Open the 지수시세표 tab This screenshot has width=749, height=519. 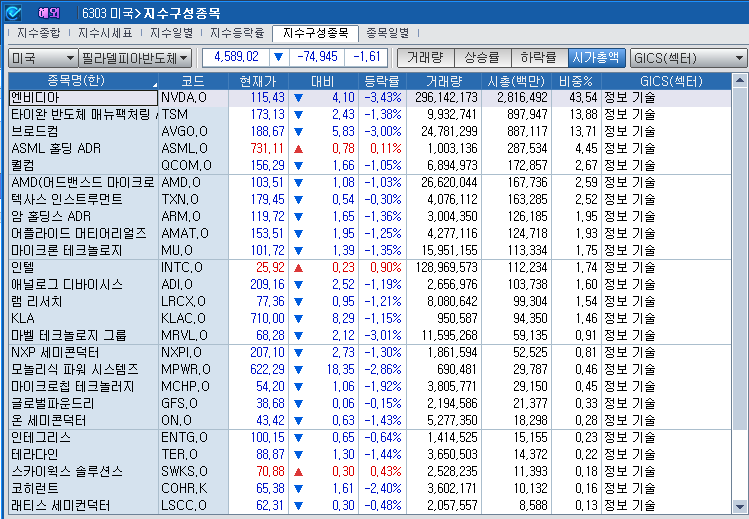pos(105,33)
